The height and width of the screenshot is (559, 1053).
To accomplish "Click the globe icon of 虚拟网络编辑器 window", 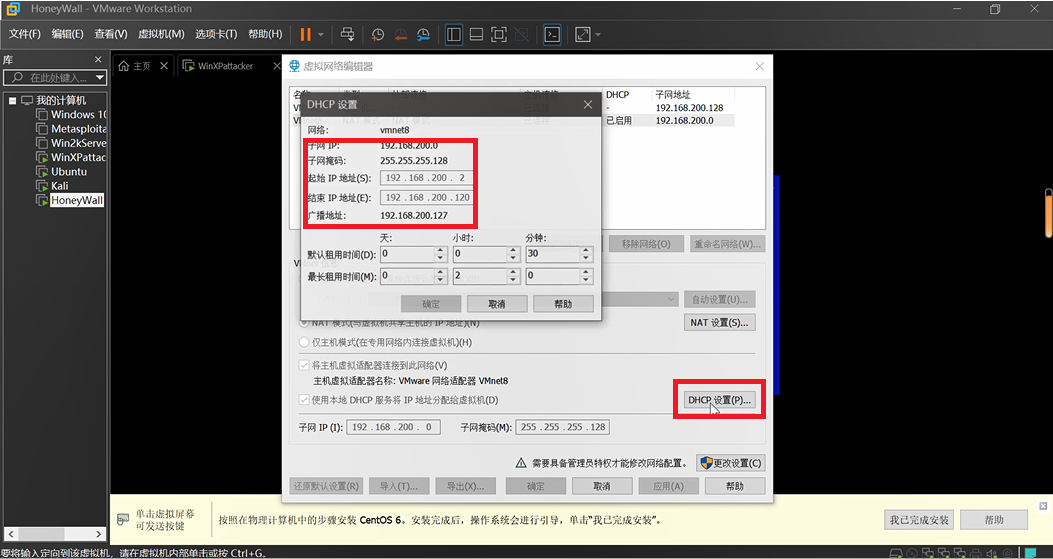I will pos(294,66).
